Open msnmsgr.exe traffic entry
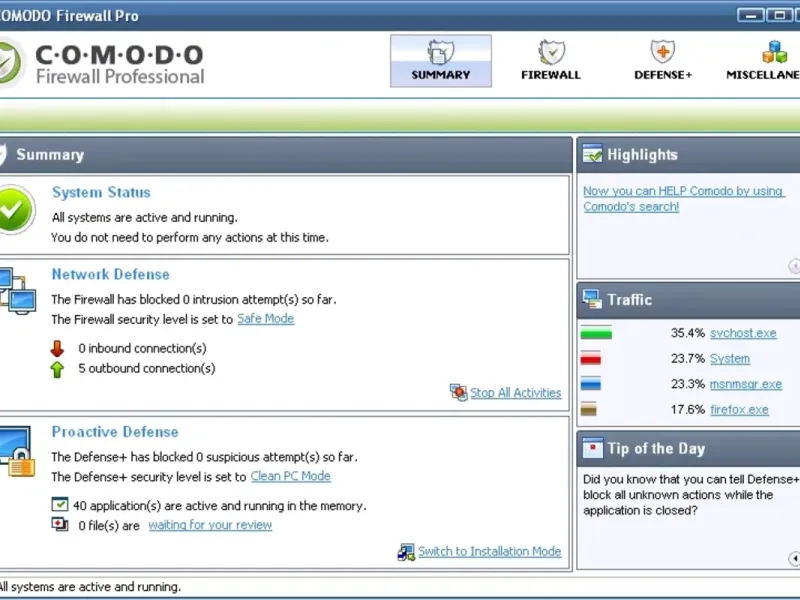 pos(745,384)
